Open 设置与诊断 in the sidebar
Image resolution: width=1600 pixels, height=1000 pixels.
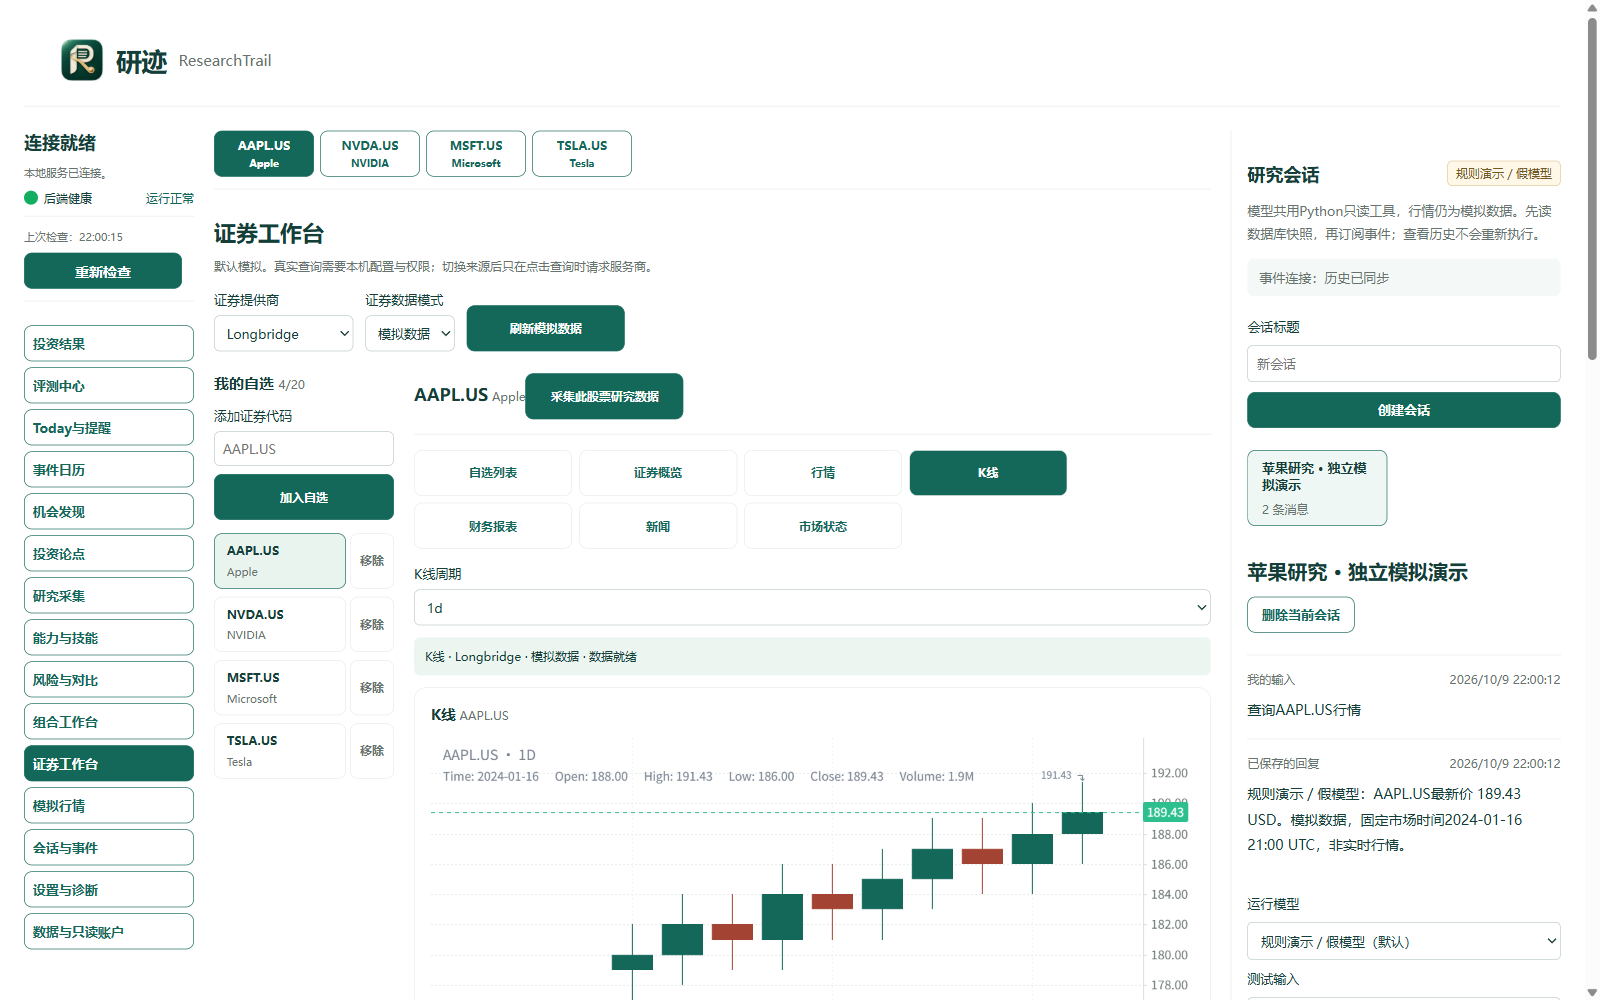tap(109, 889)
